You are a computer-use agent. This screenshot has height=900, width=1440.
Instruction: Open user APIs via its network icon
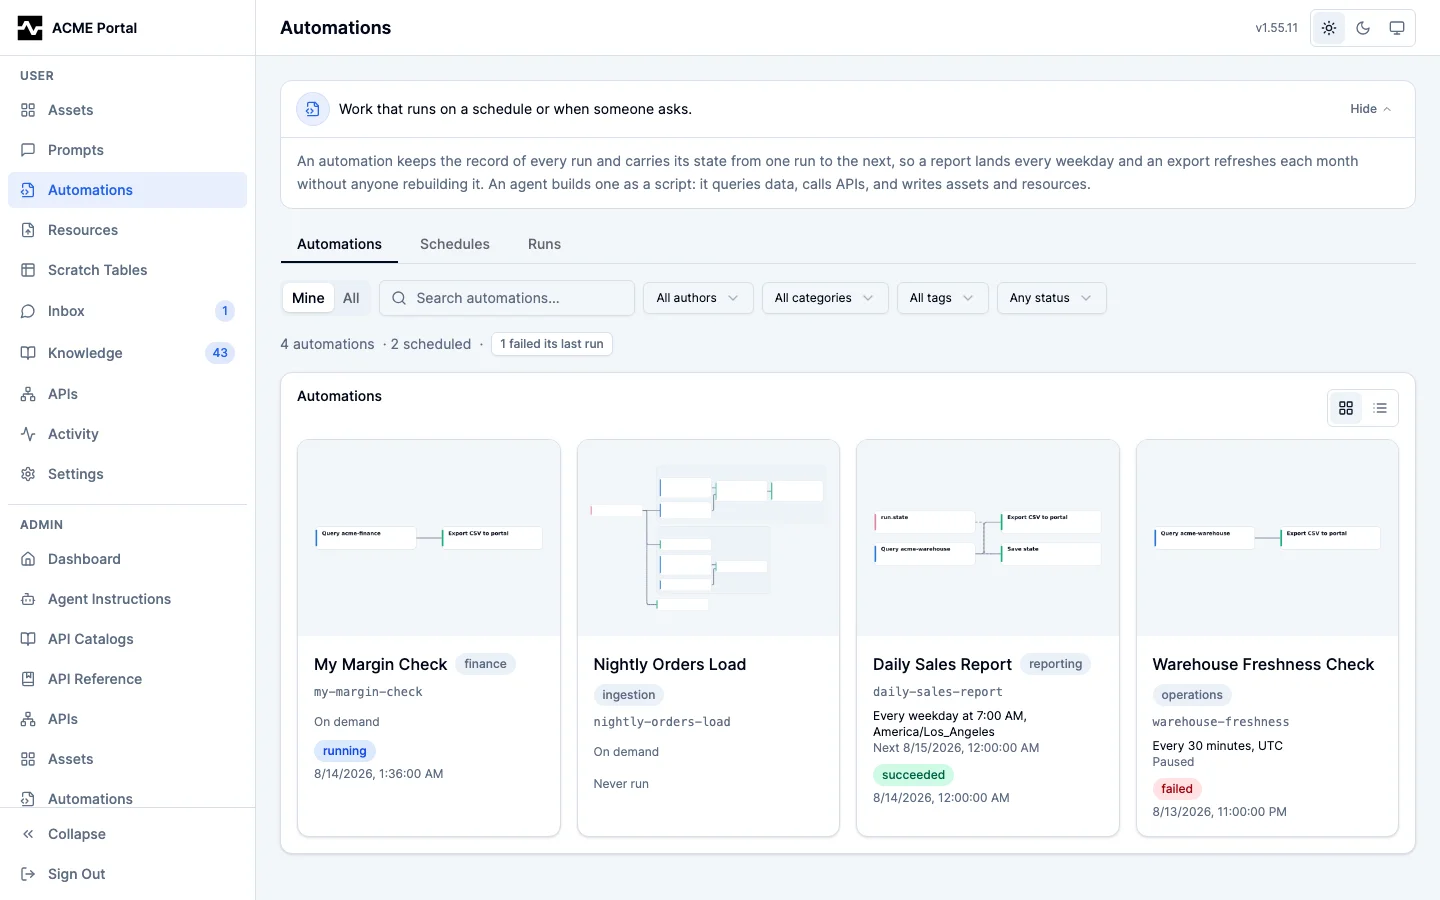(x=28, y=394)
